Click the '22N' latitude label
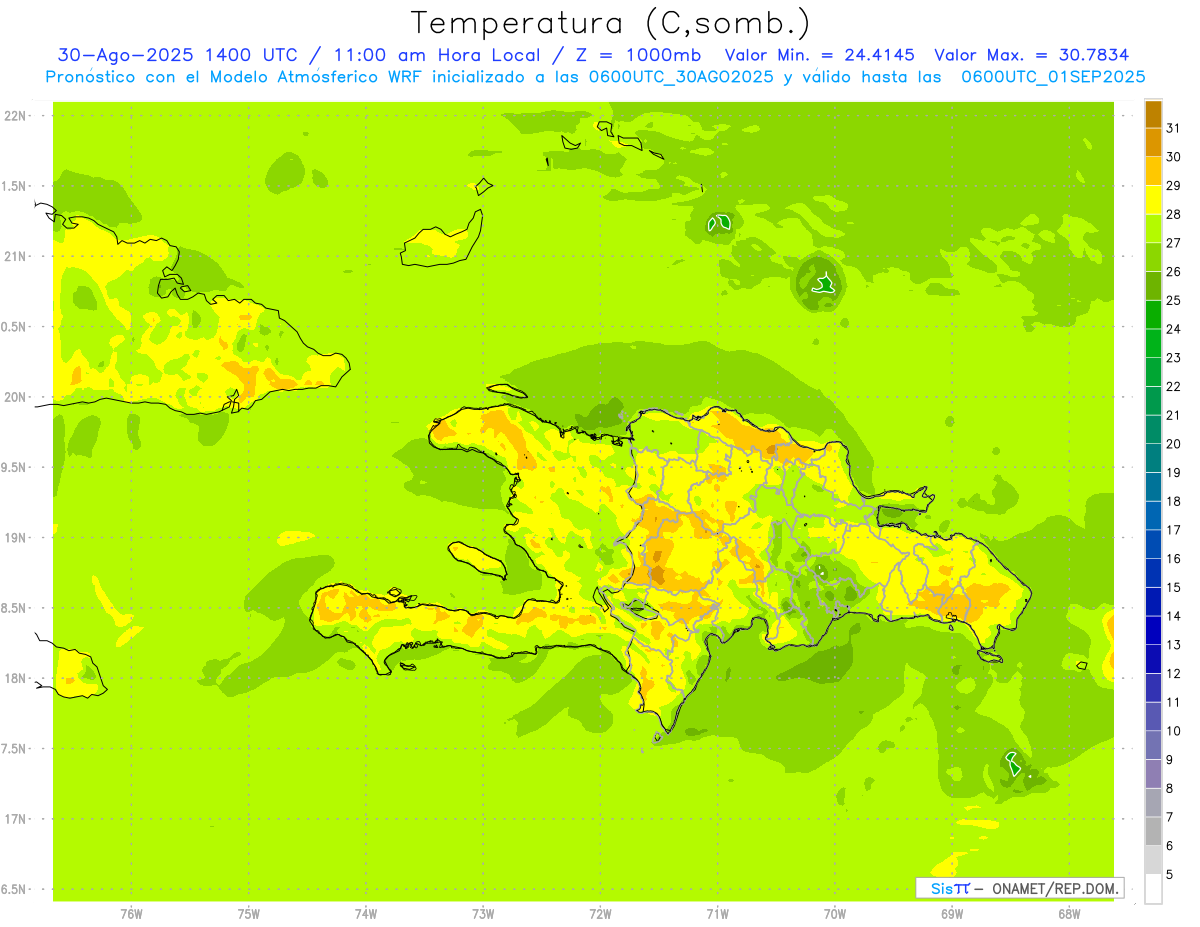The image size is (1200, 927). (x=17, y=116)
